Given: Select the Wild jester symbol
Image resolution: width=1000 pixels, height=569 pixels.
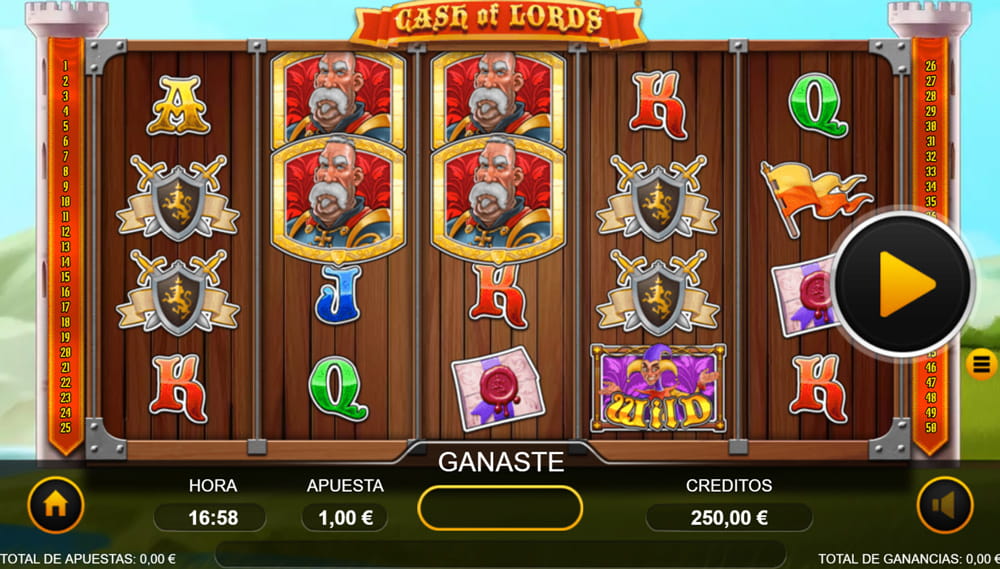Looking at the screenshot, I should [658, 388].
